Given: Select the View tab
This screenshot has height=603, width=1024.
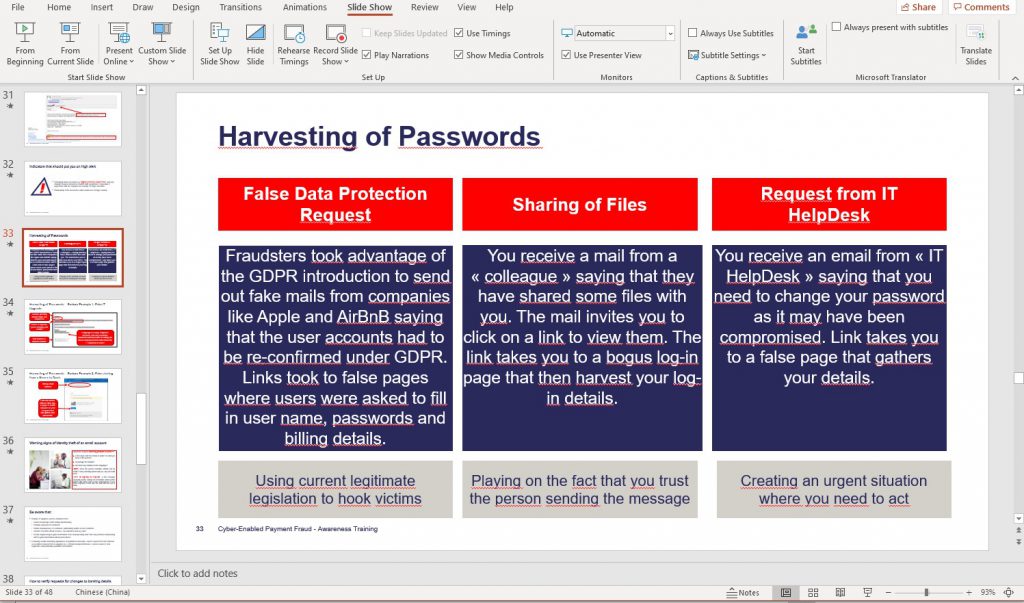Looking at the screenshot, I should 466,7.
